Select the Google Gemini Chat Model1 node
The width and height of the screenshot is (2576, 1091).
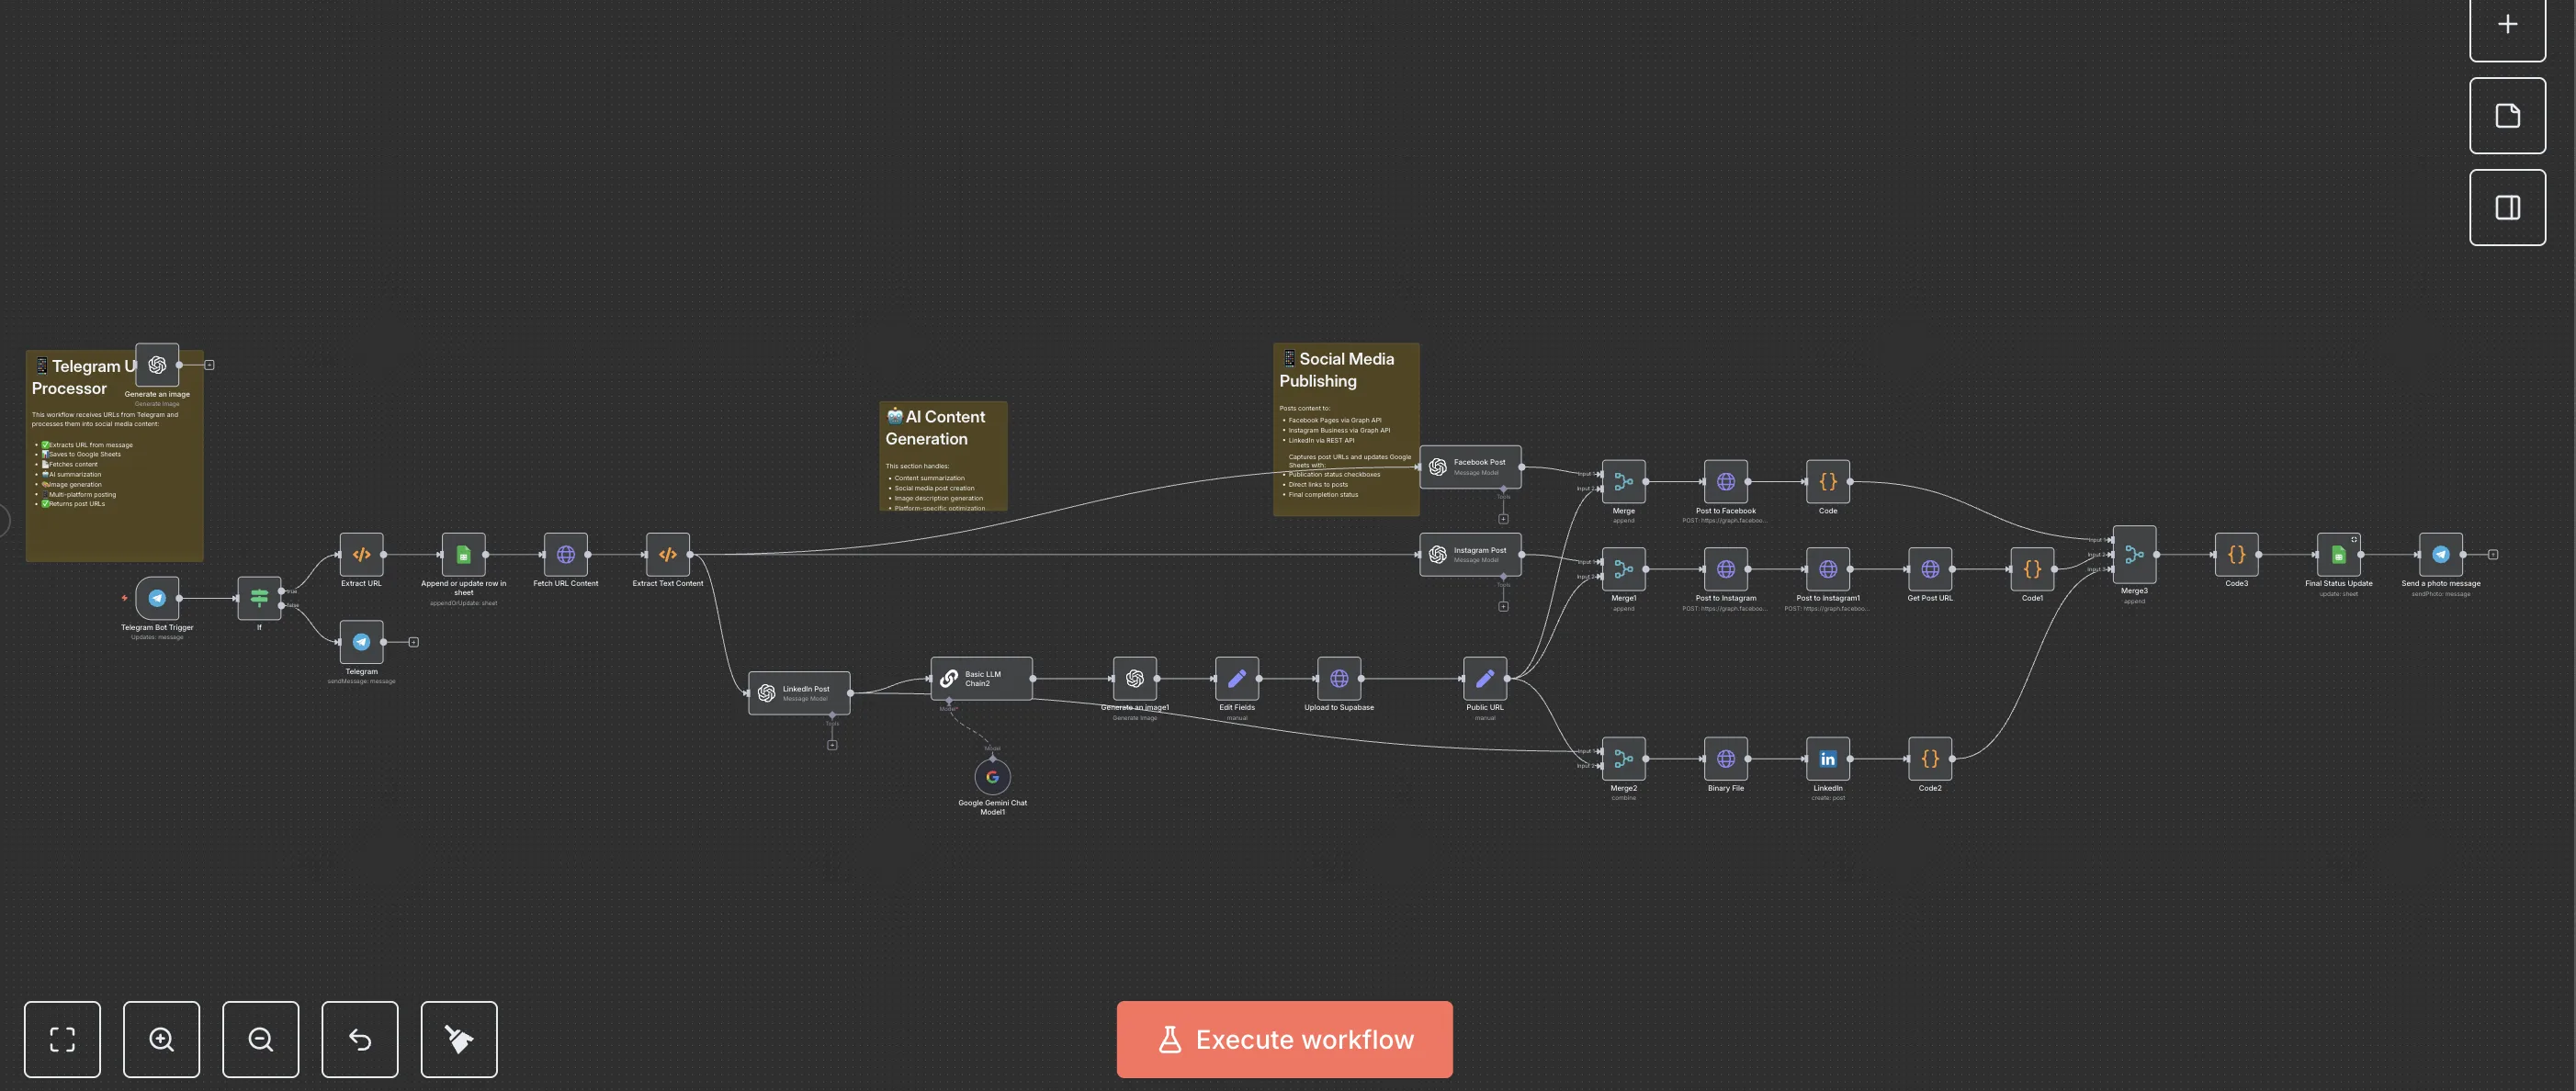tap(992, 777)
